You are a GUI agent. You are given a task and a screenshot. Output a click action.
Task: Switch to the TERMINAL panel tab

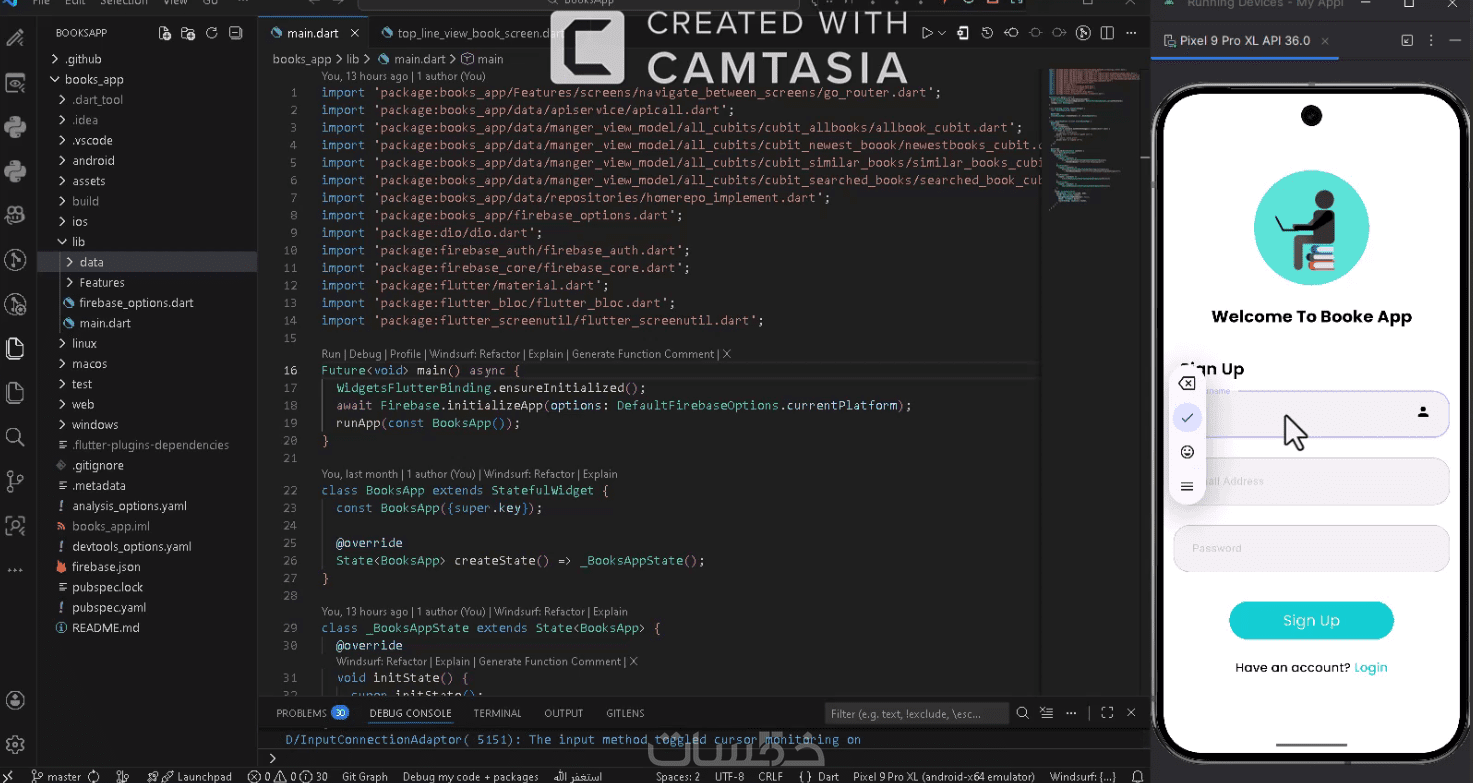pos(497,713)
